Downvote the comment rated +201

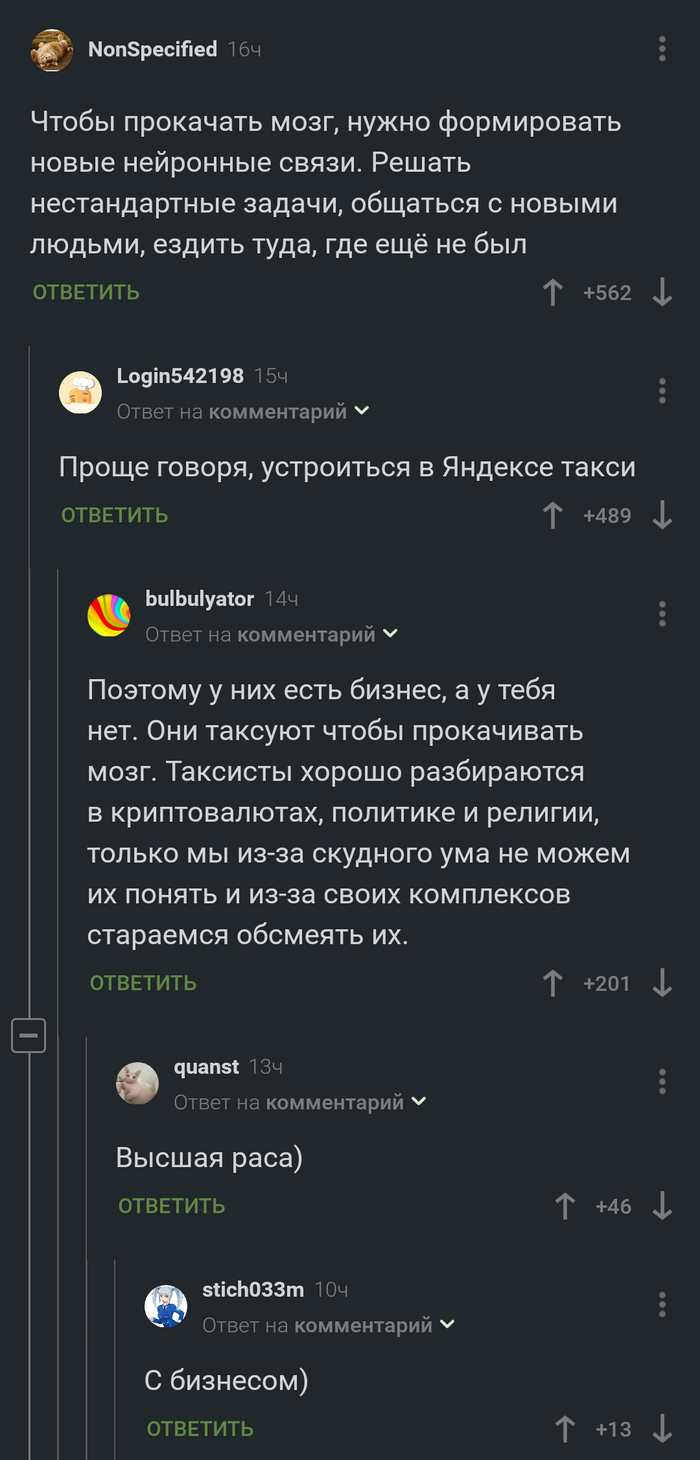click(662, 983)
